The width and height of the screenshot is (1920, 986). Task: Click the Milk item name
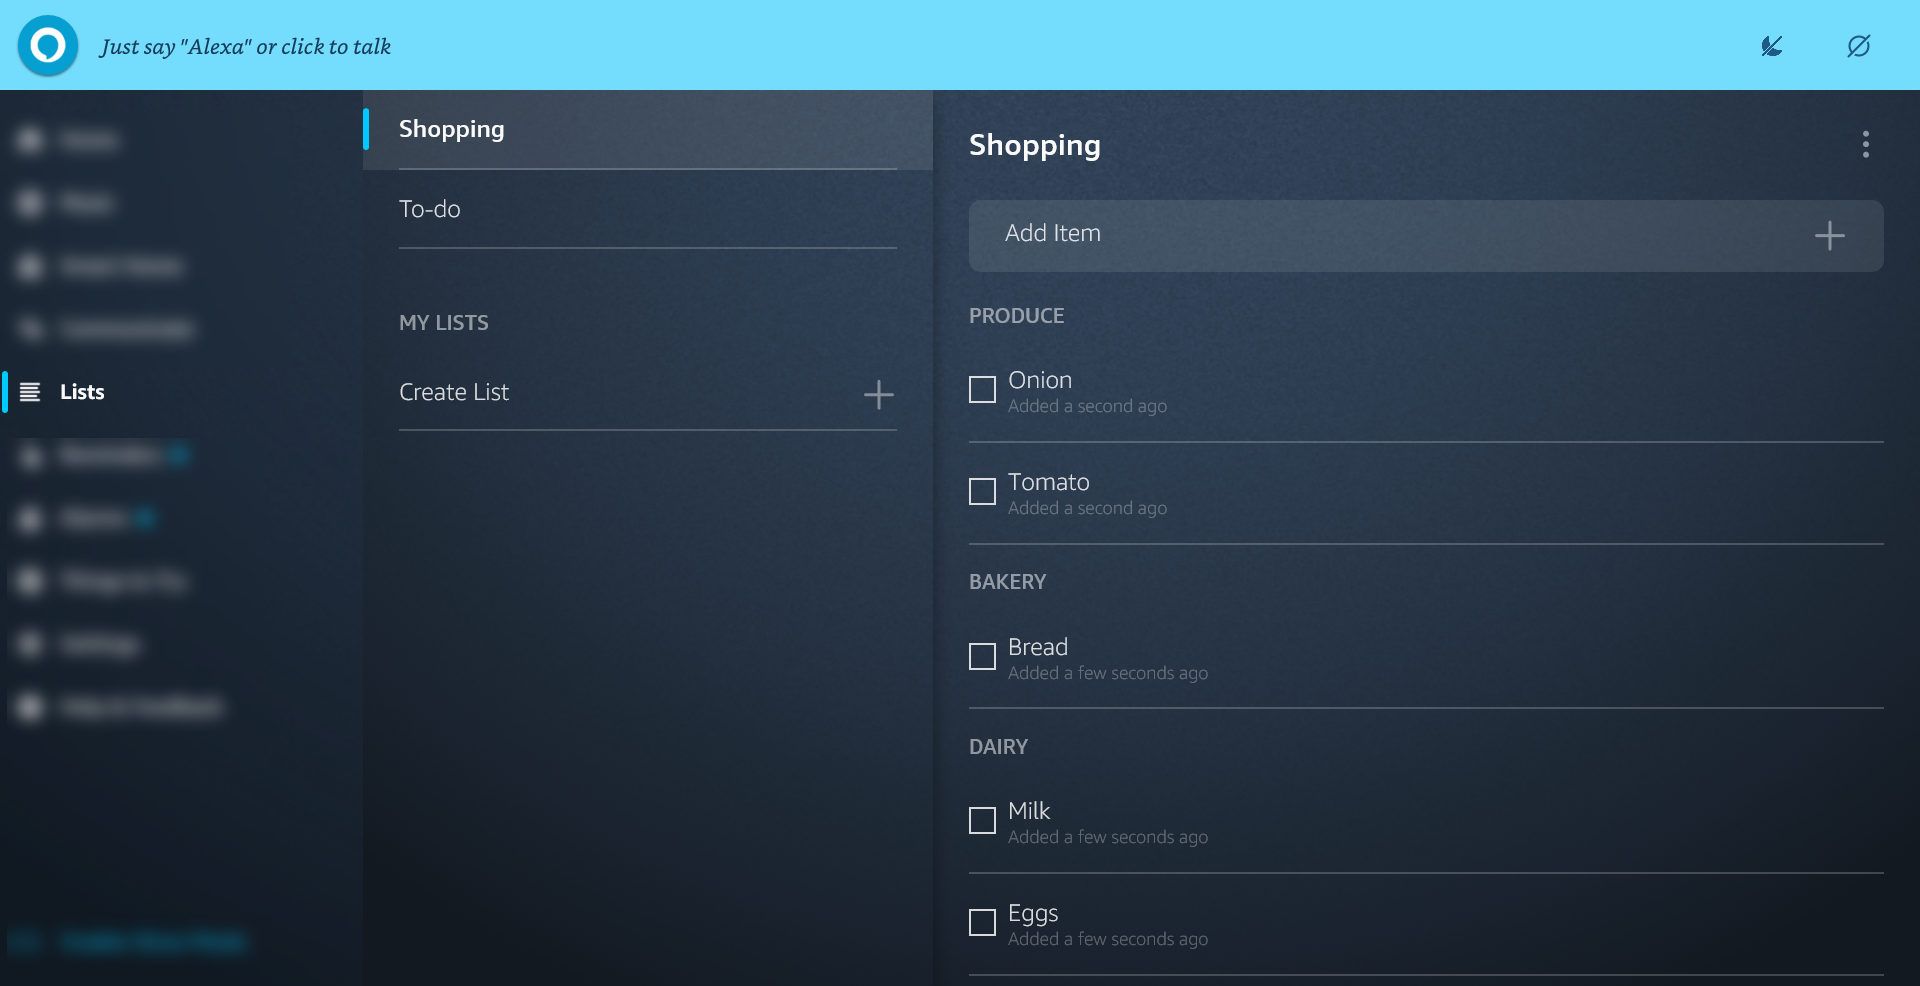(1029, 811)
